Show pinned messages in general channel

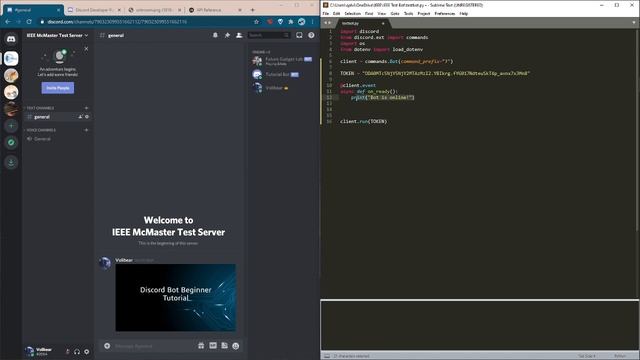(227, 36)
